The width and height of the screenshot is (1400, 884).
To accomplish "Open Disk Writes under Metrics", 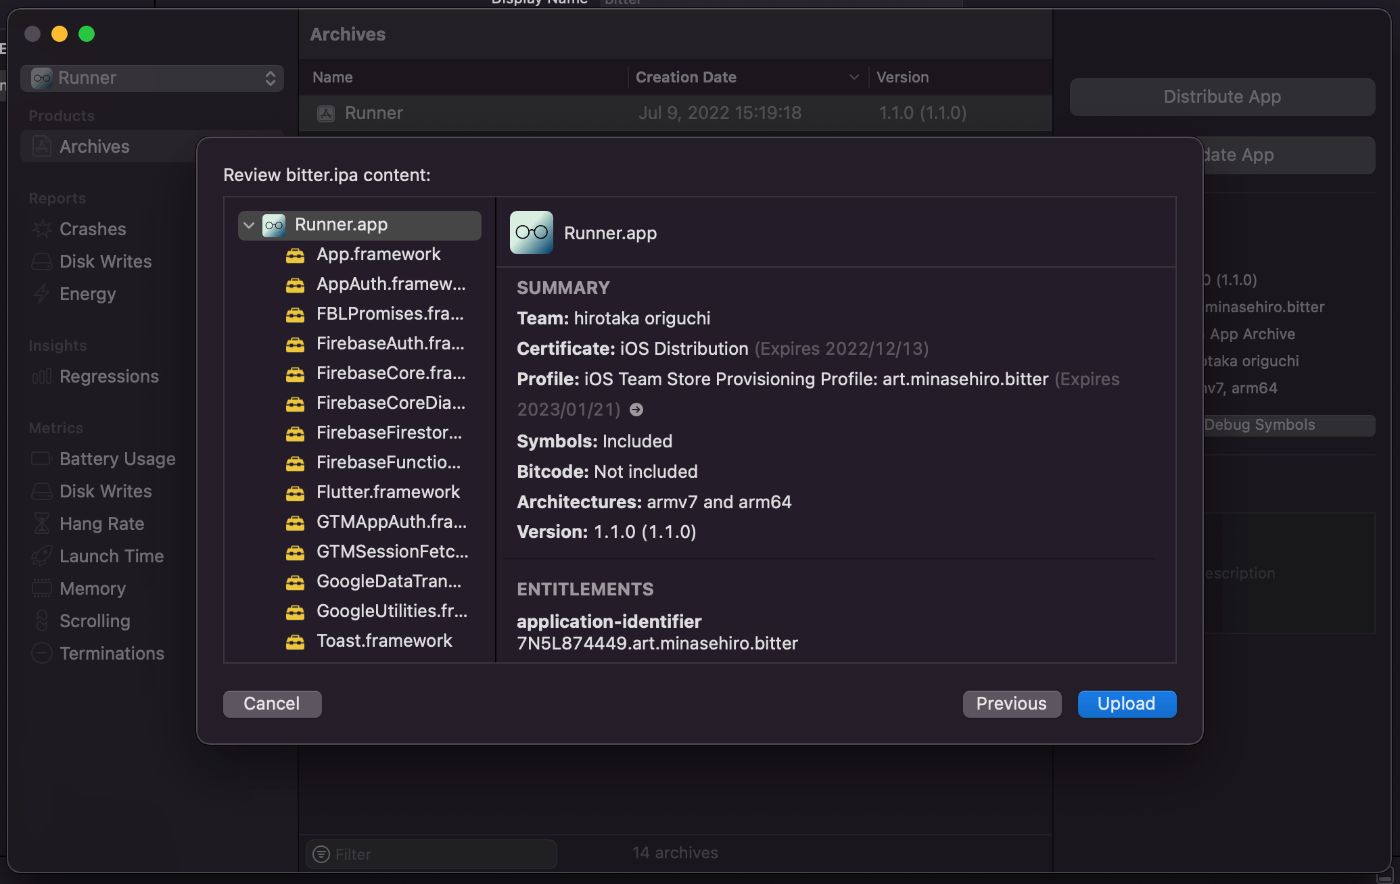I will [x=105, y=491].
